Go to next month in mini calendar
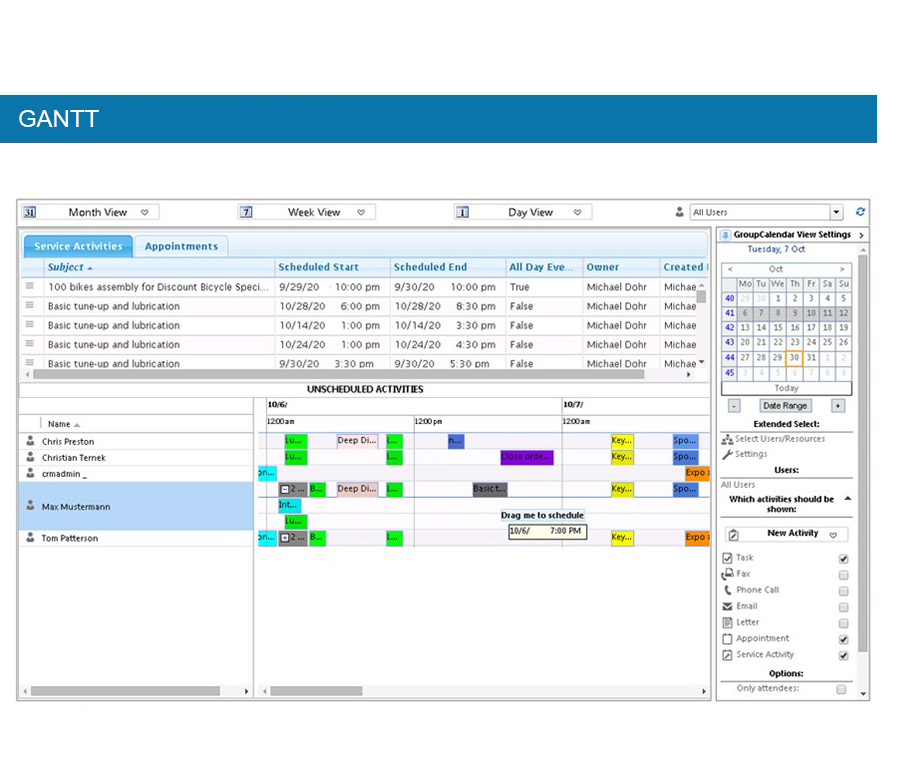This screenshot has height=760, width=905. tap(842, 269)
